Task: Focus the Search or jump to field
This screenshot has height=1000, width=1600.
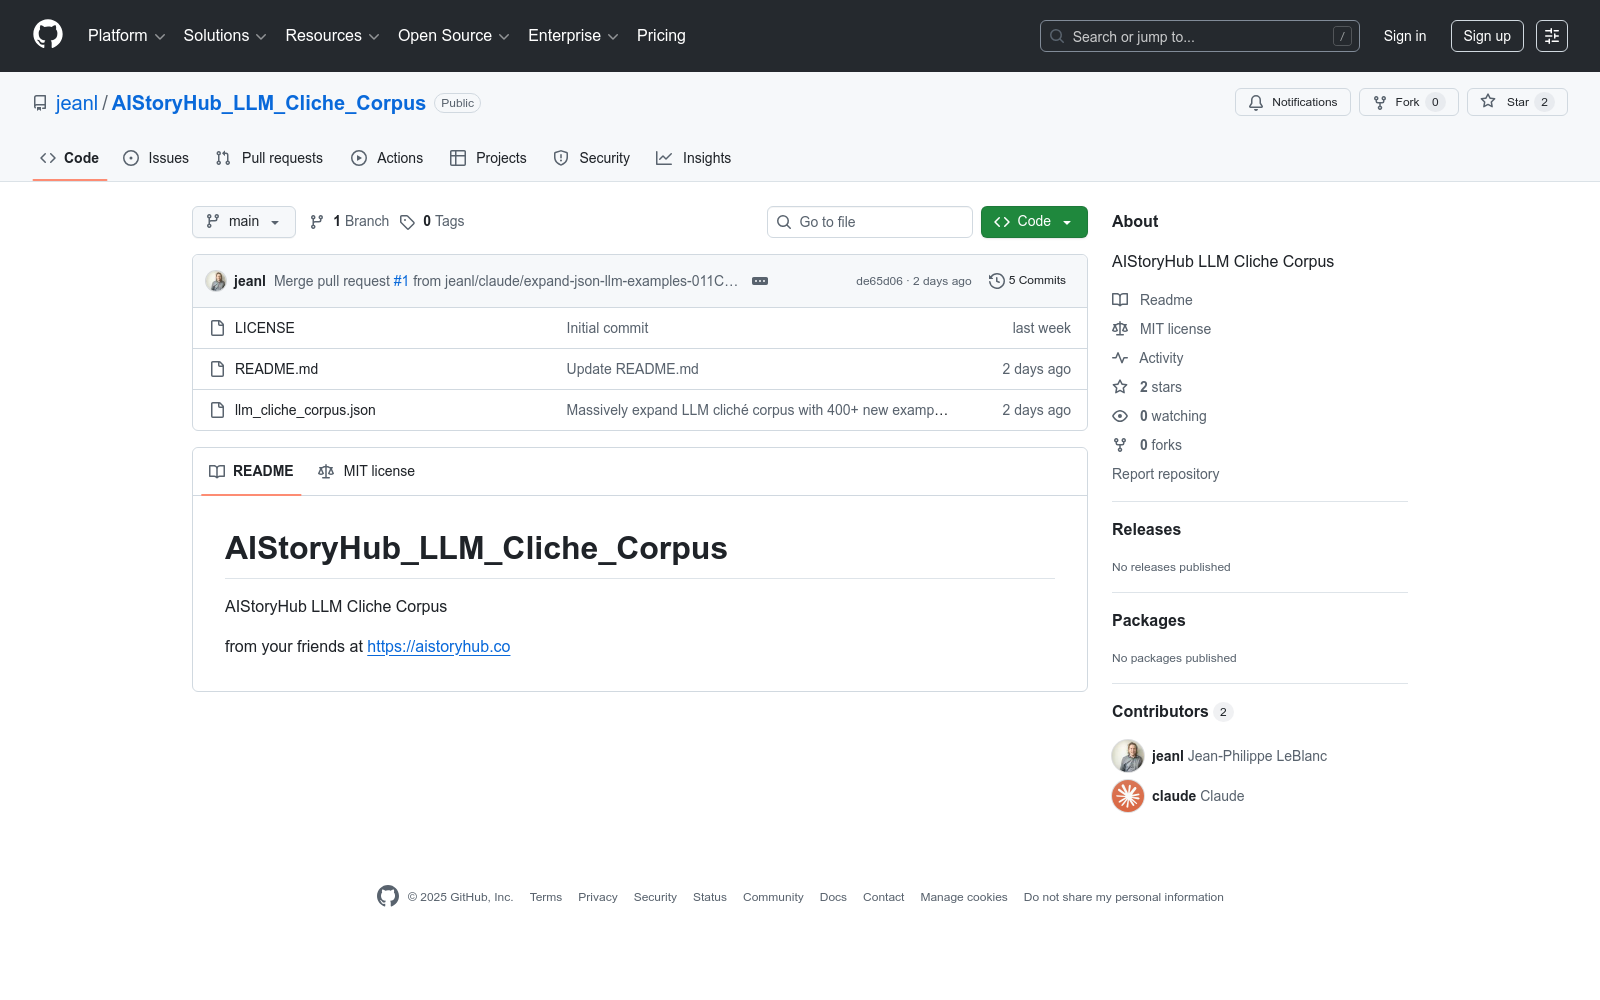Action: tap(1200, 36)
